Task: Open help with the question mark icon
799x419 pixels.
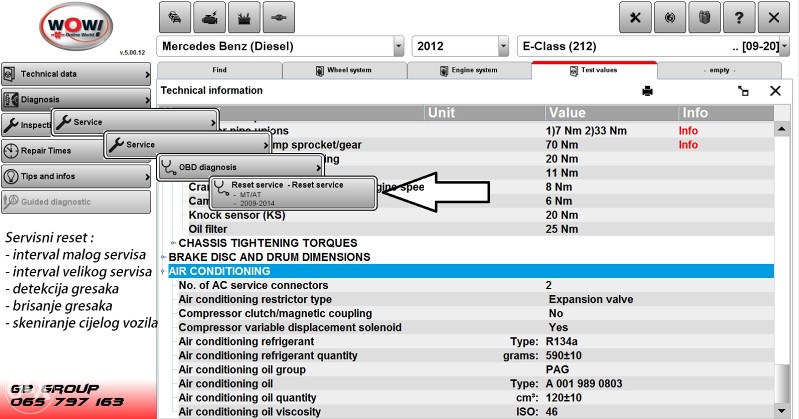Action: click(x=739, y=18)
